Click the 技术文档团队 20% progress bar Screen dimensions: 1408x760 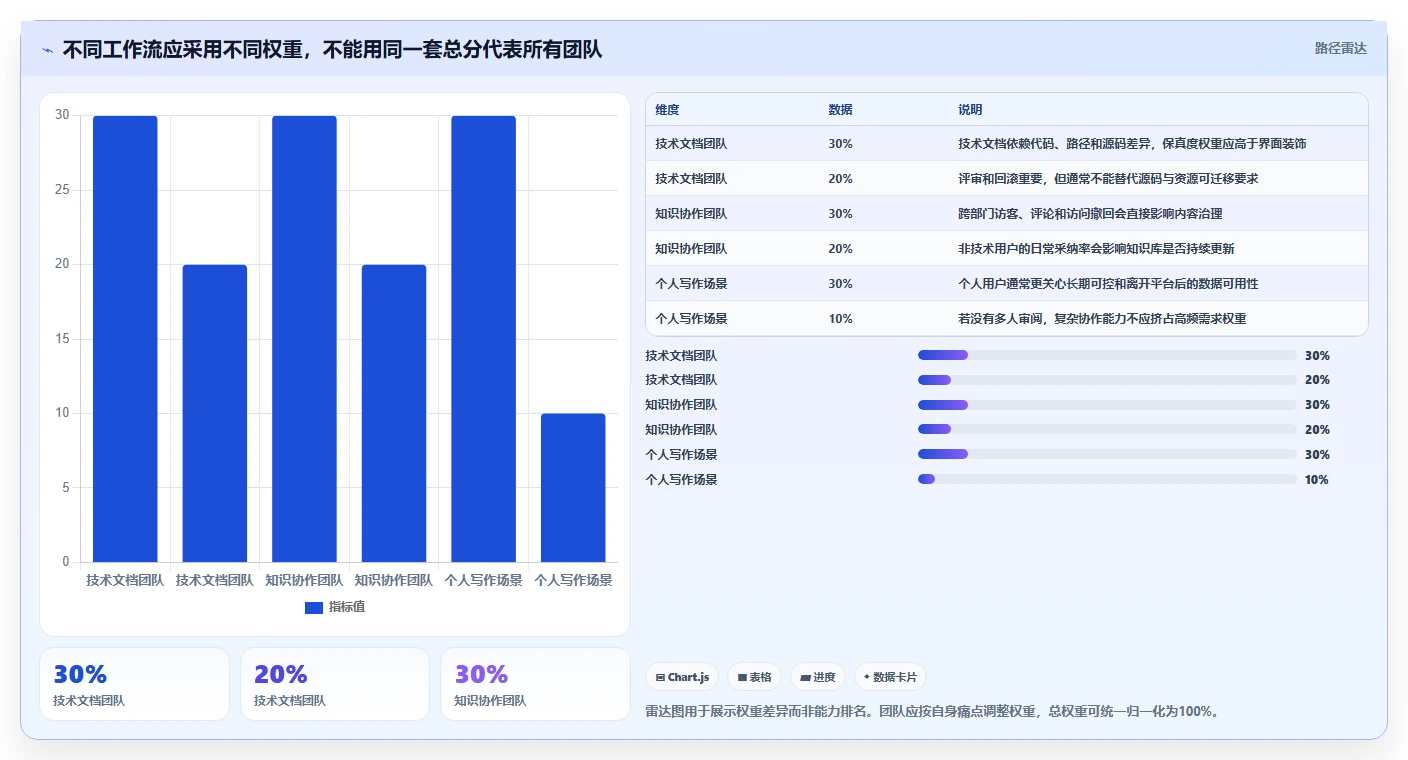click(1107, 380)
